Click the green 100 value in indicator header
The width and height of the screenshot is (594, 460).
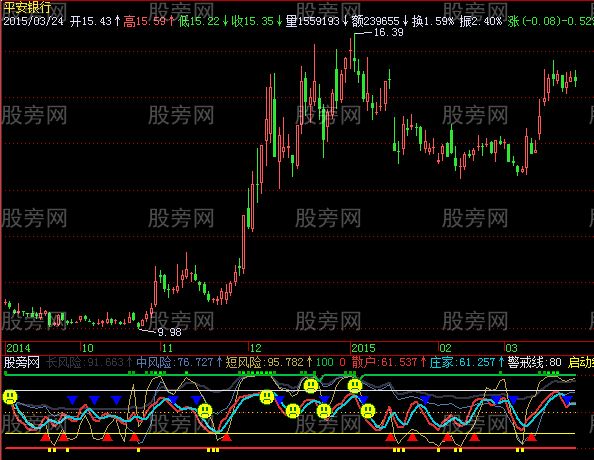click(325, 362)
